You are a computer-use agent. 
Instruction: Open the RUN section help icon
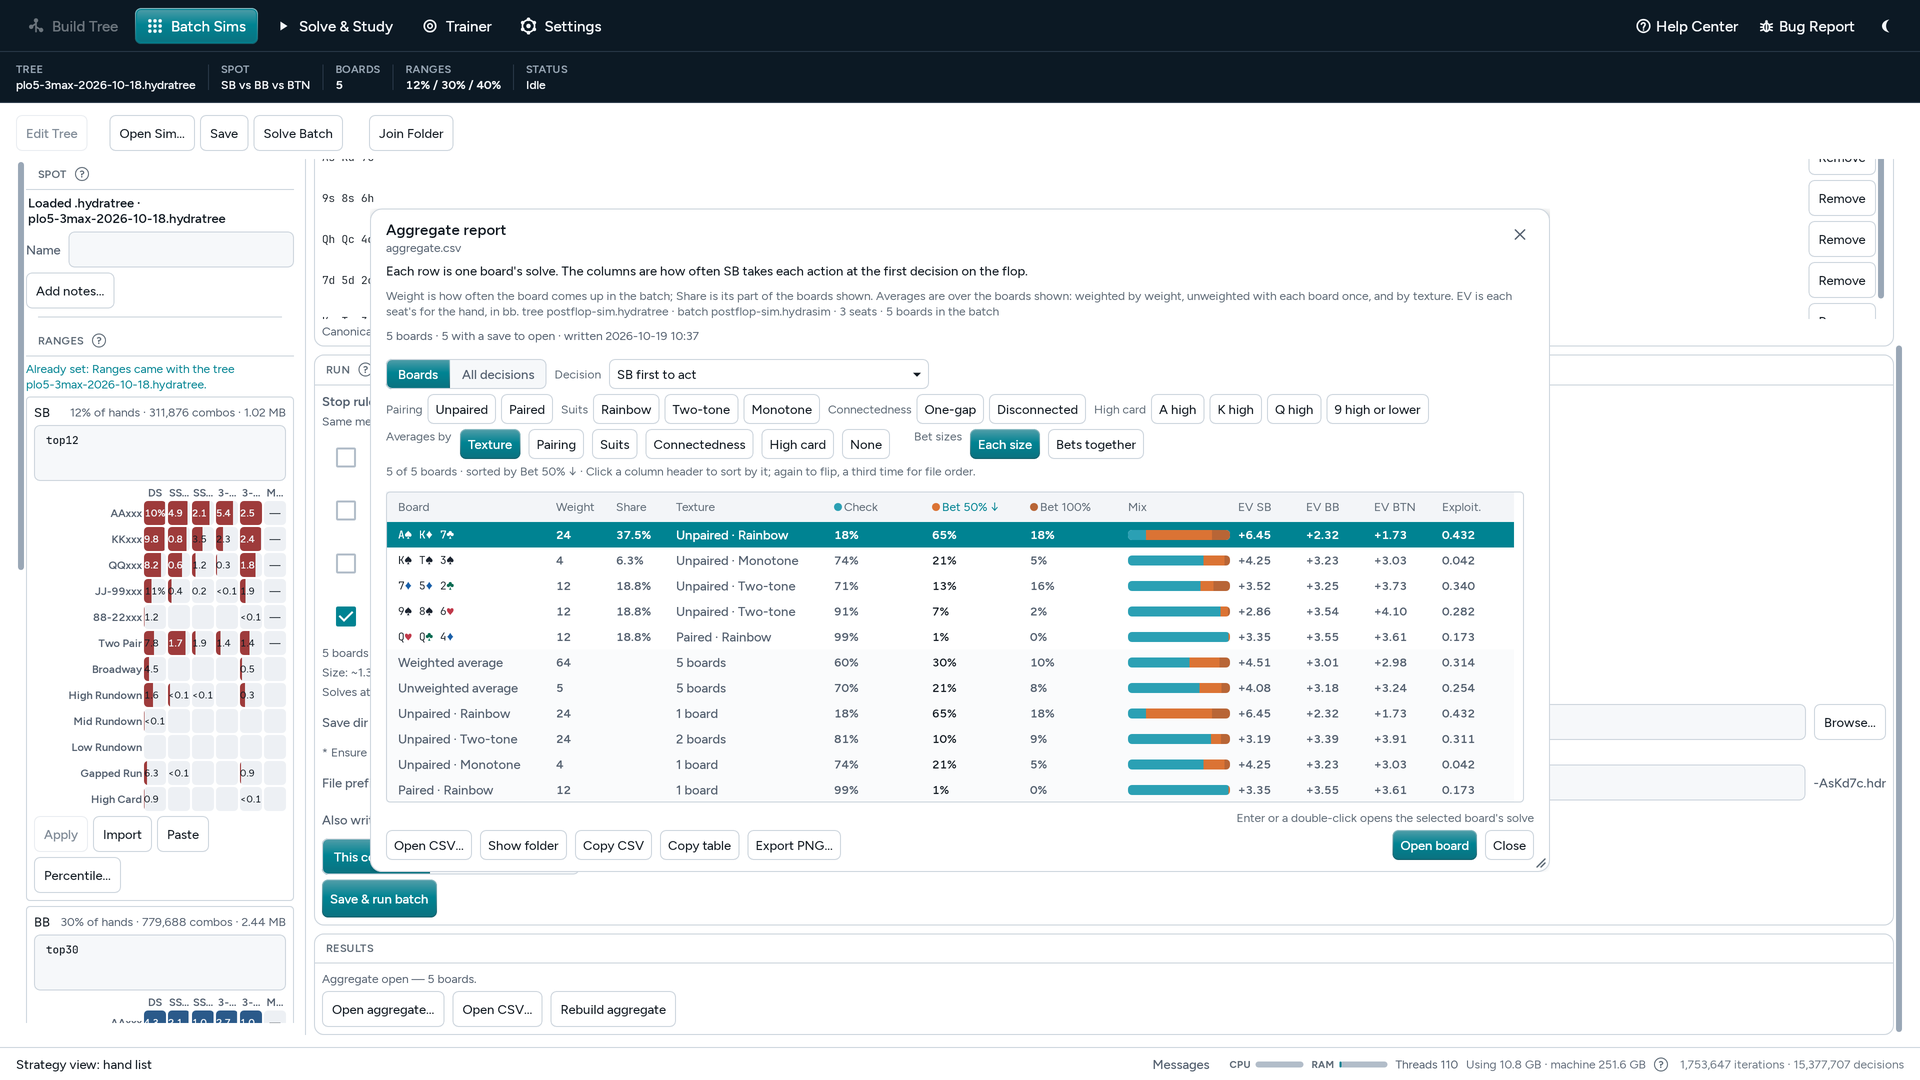[x=364, y=370]
